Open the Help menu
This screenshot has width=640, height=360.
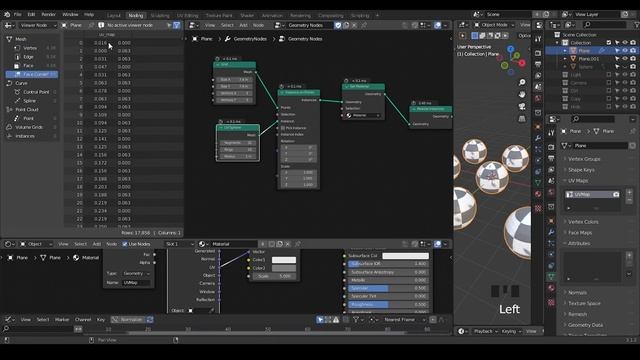pos(89,14)
